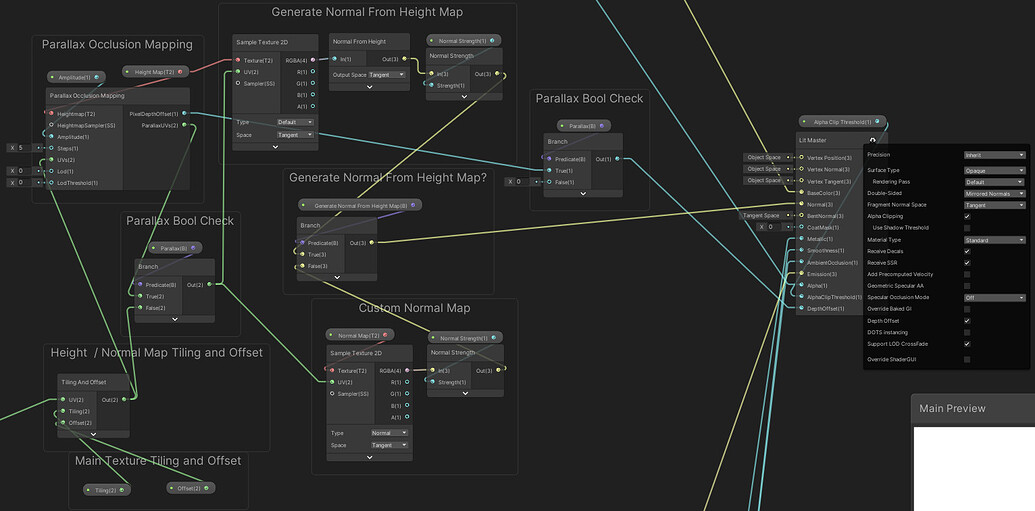Disable the Alpha Clipping checkbox
The image size is (1035, 511).
967,216
